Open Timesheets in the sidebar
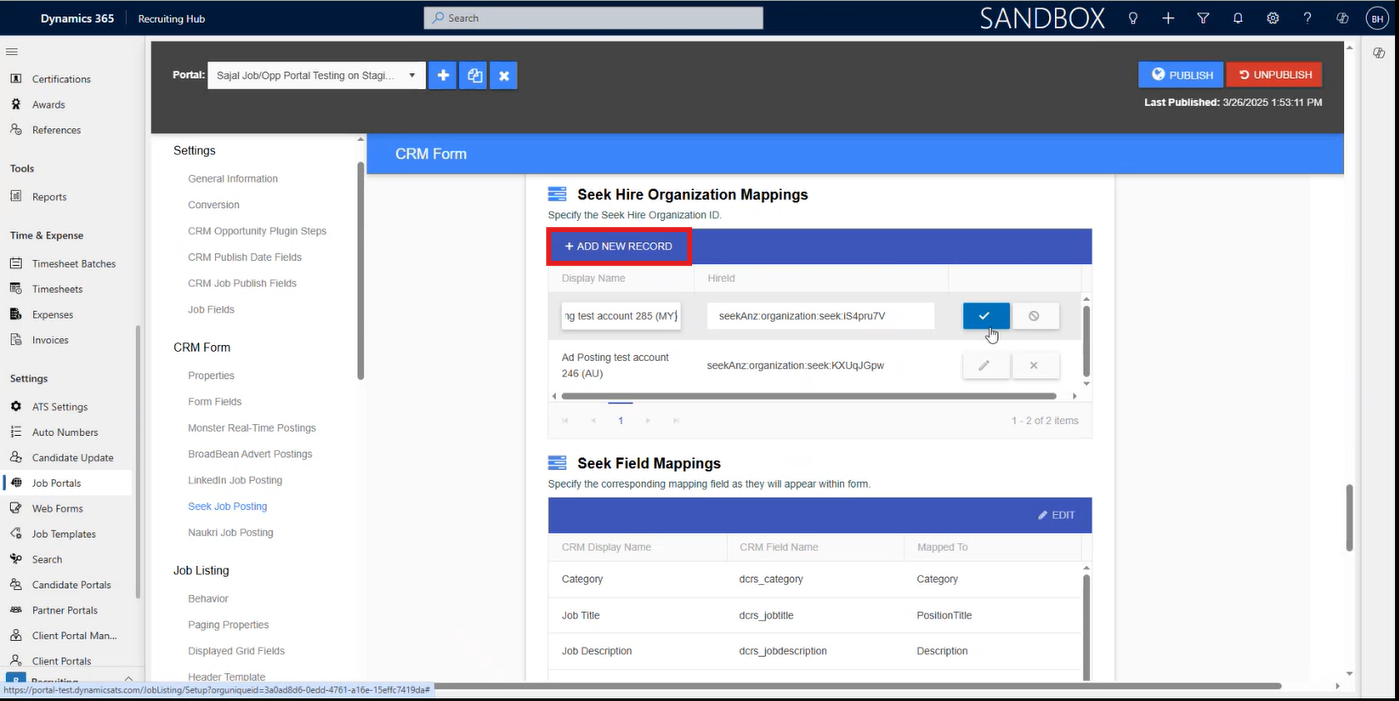The image size is (1399, 701). (x=57, y=289)
